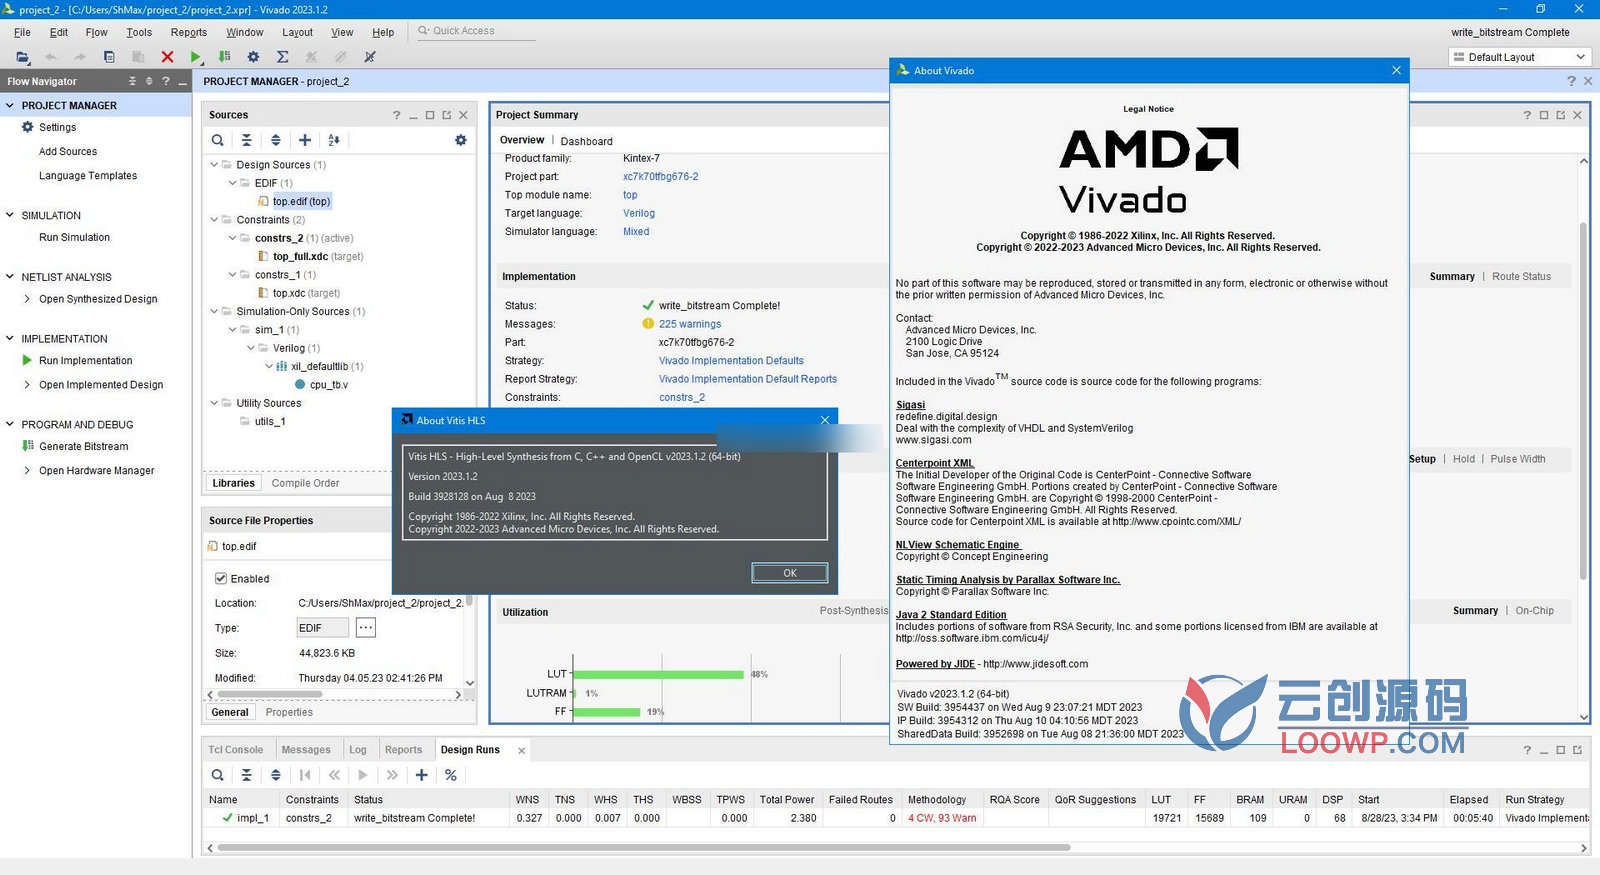Expand all in Flow Navigator header
Screen dimensions: 1600x875
pyautogui.click(x=149, y=81)
